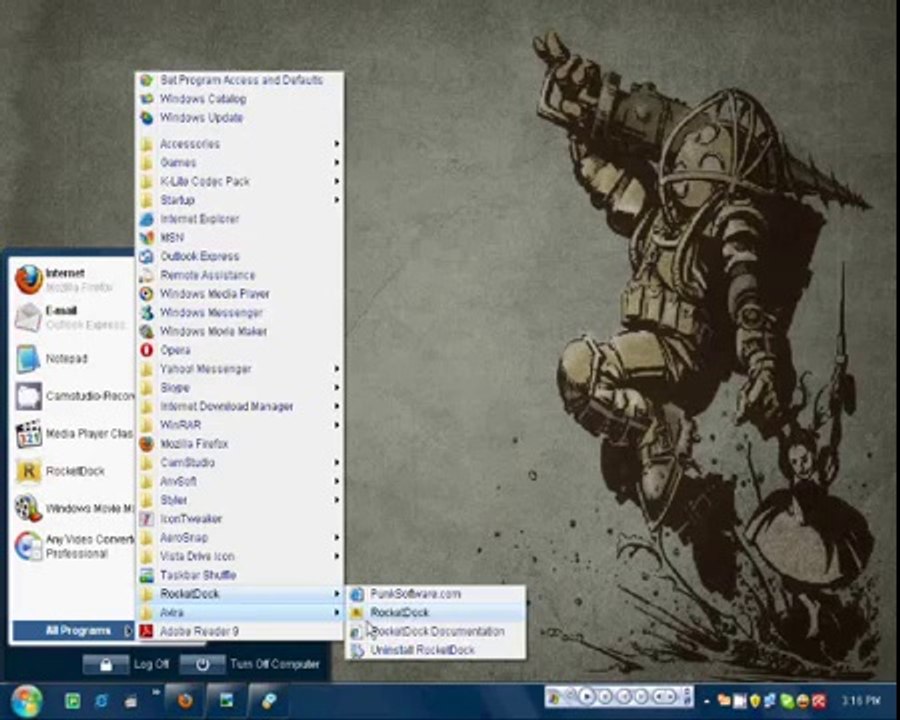The width and height of the screenshot is (900, 720).
Task: Click the red Opera icon
Action: (147, 350)
